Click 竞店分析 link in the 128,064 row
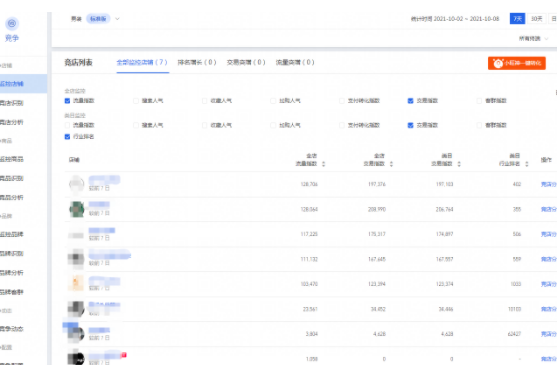557x365 pixels. (x=548, y=209)
